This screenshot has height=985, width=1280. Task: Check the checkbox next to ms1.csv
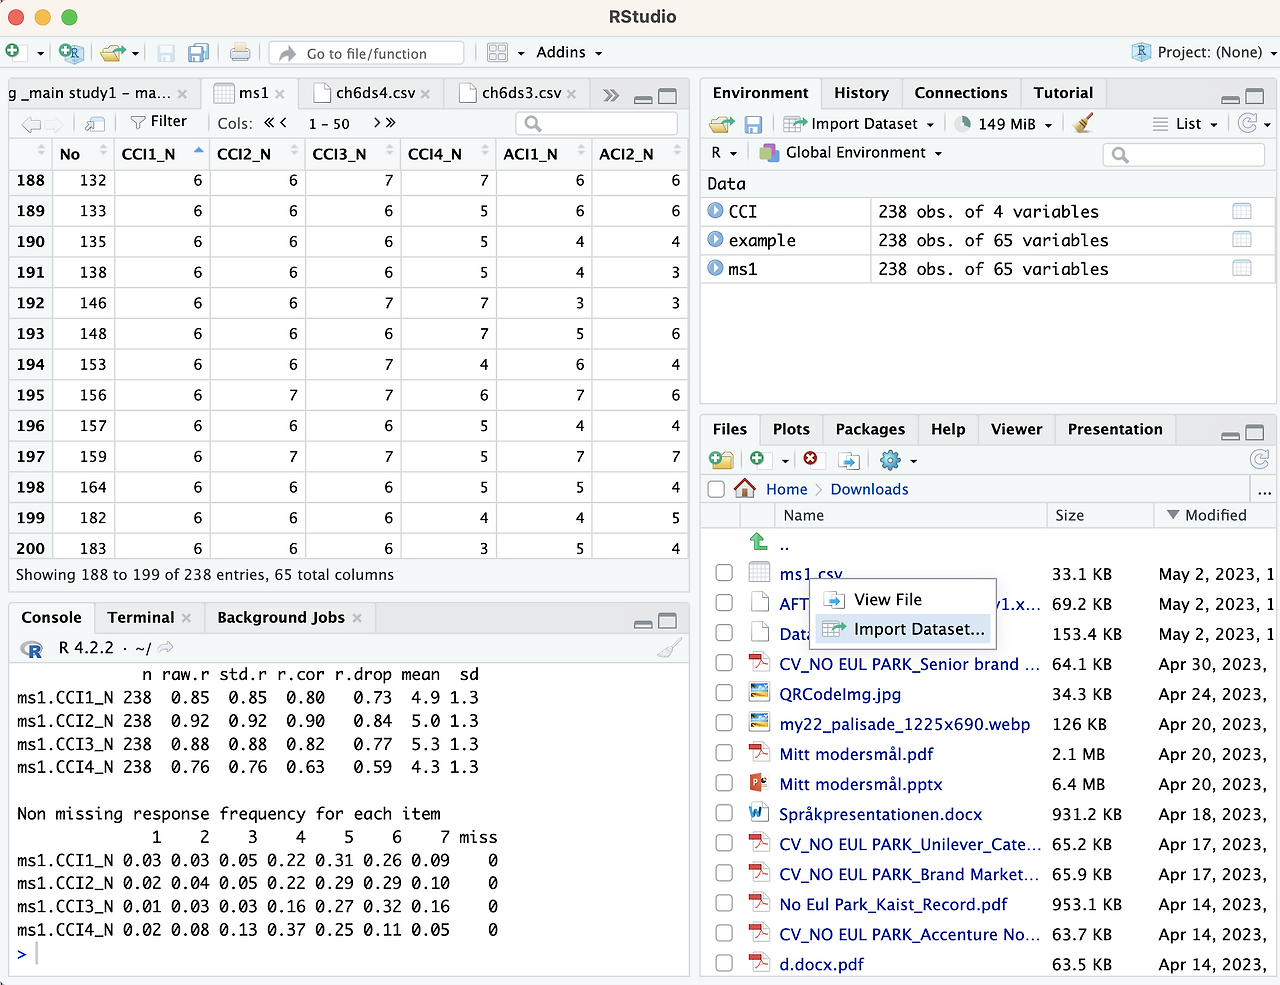[723, 573]
